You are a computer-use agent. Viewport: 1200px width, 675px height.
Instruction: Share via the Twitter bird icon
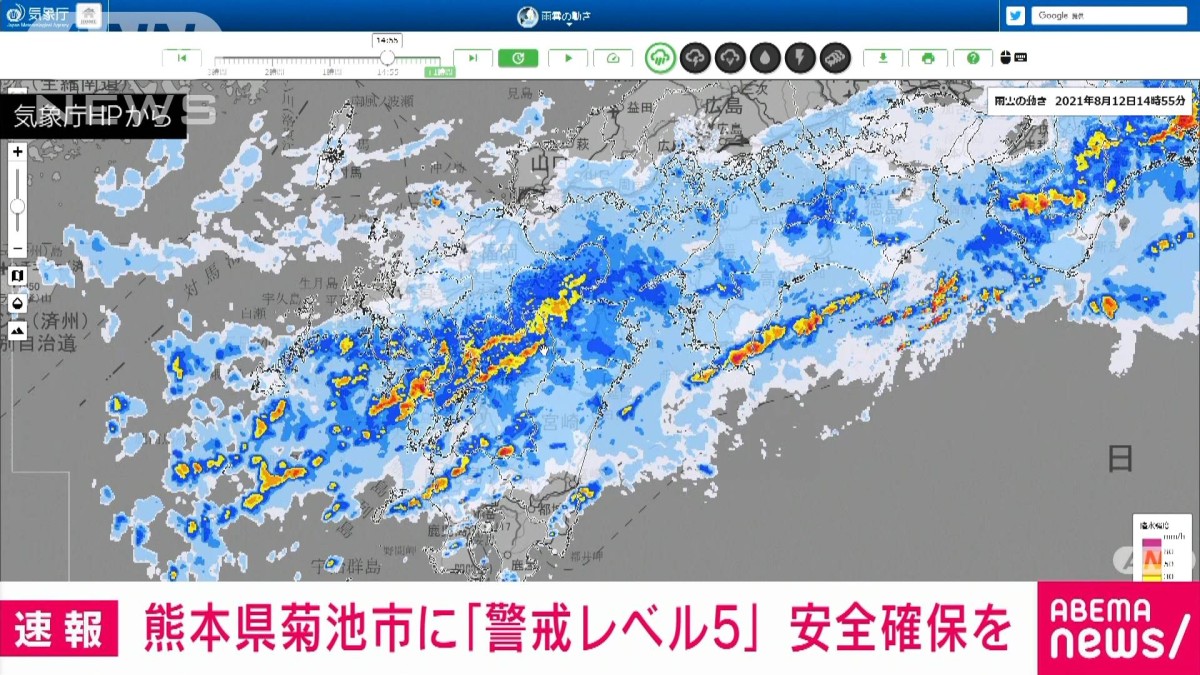pyautogui.click(x=1016, y=15)
